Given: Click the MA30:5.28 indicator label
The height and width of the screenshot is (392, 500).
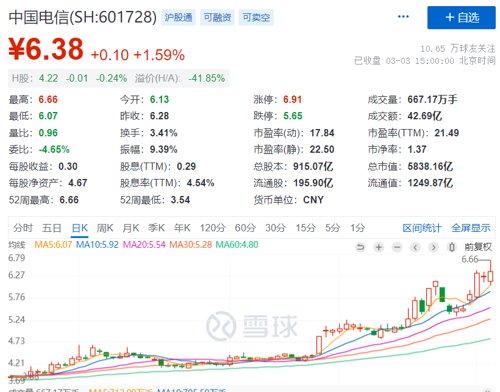Looking at the screenshot, I should click(191, 245).
